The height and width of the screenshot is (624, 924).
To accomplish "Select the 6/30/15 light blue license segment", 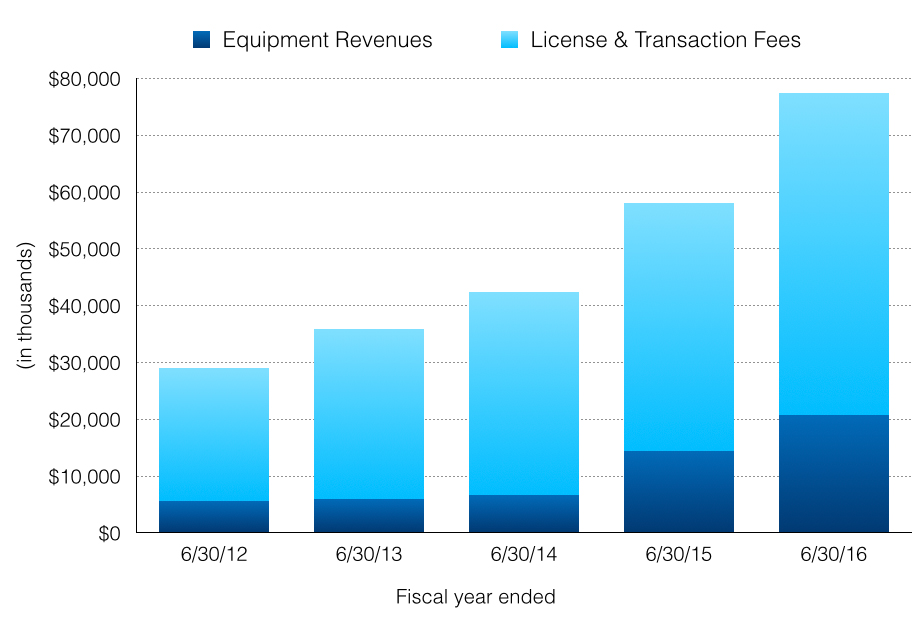I will coord(679,327).
